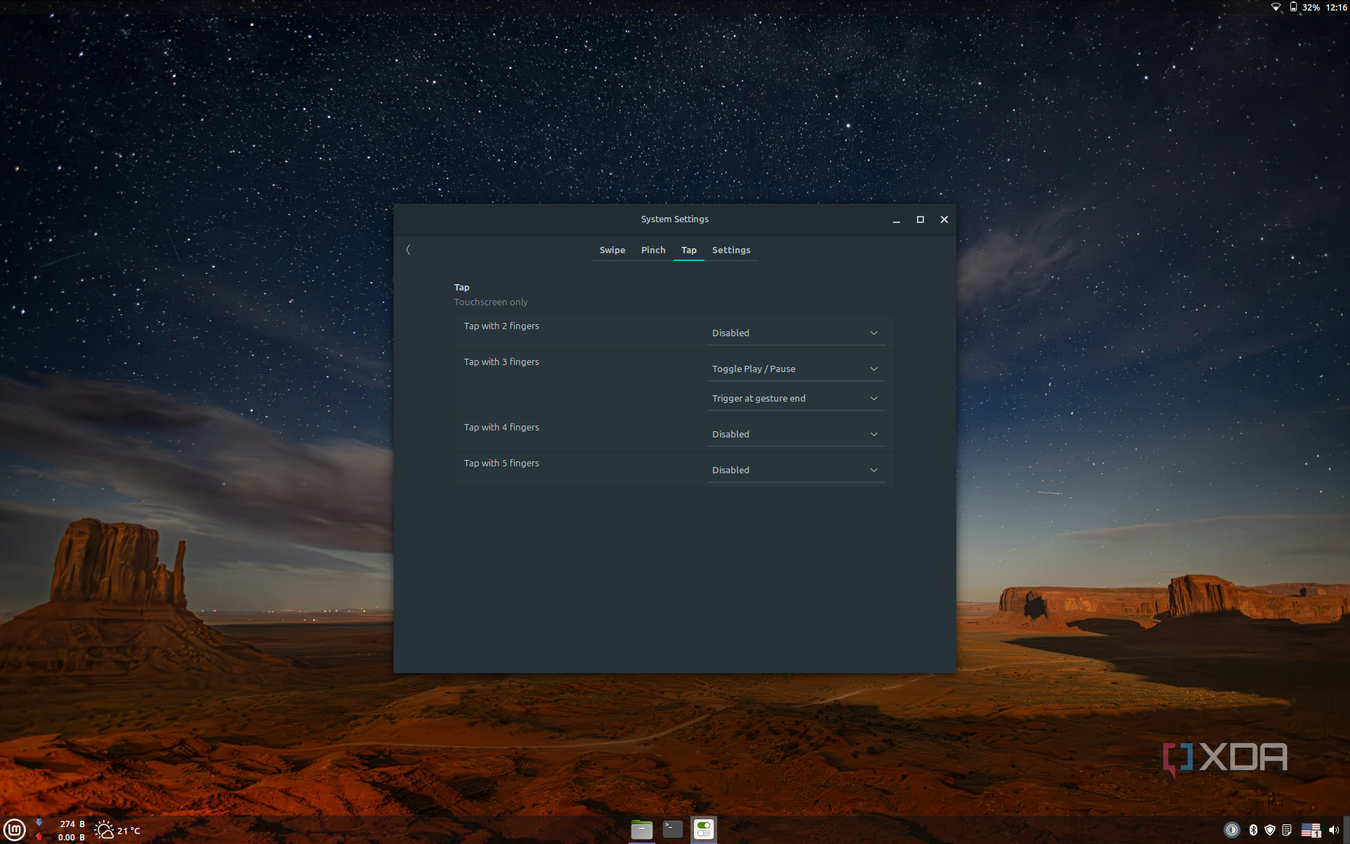Screen dimensions: 1350x844
Task: Launch the terminal from the panel
Action: 673,829
